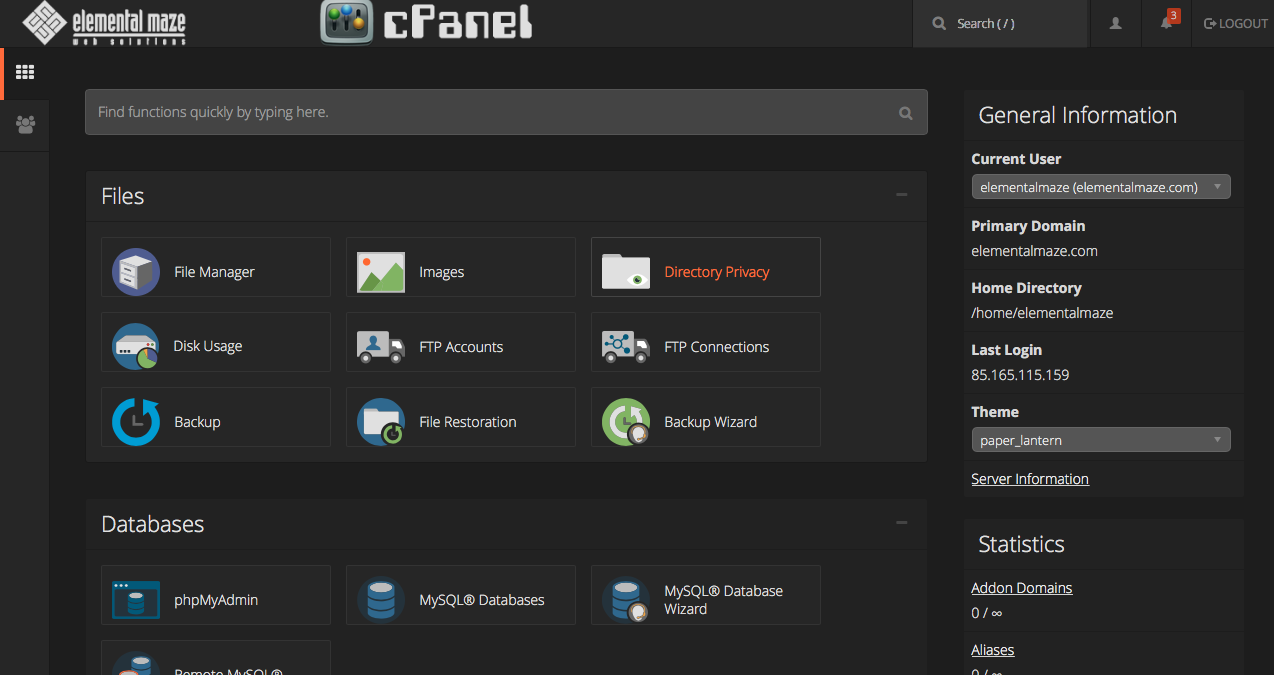Image resolution: width=1274 pixels, height=675 pixels.
Task: Collapse the Files section
Action: coord(902,195)
